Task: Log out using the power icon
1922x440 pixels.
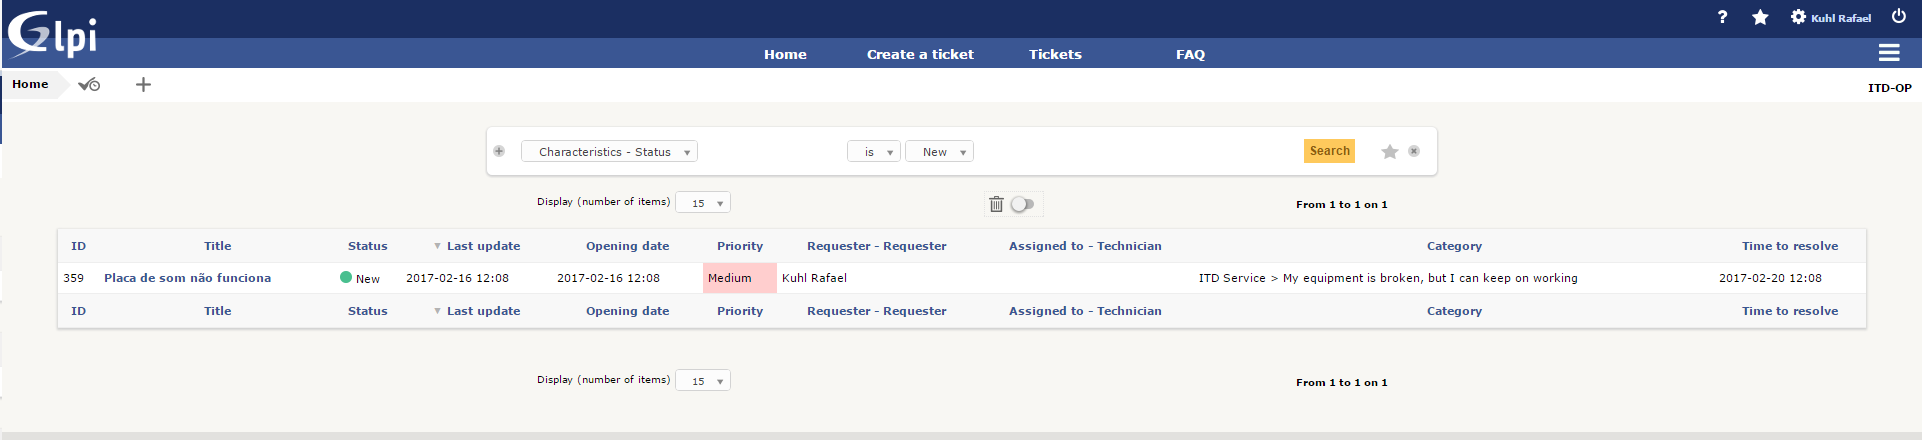Action: pos(1898,16)
